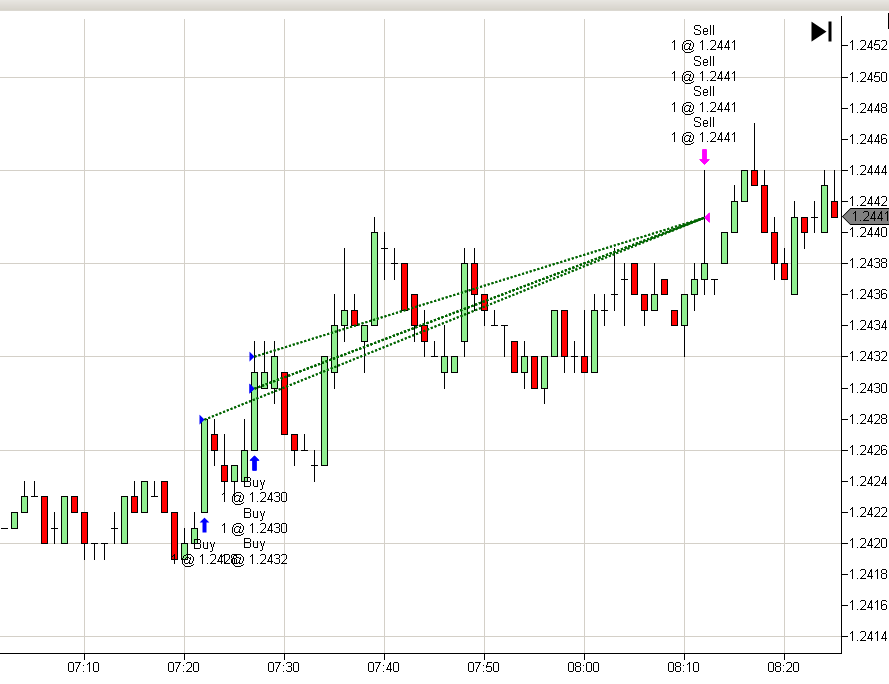Click the 08:10 time axis label
889x684 pixels.
pyautogui.click(x=684, y=667)
